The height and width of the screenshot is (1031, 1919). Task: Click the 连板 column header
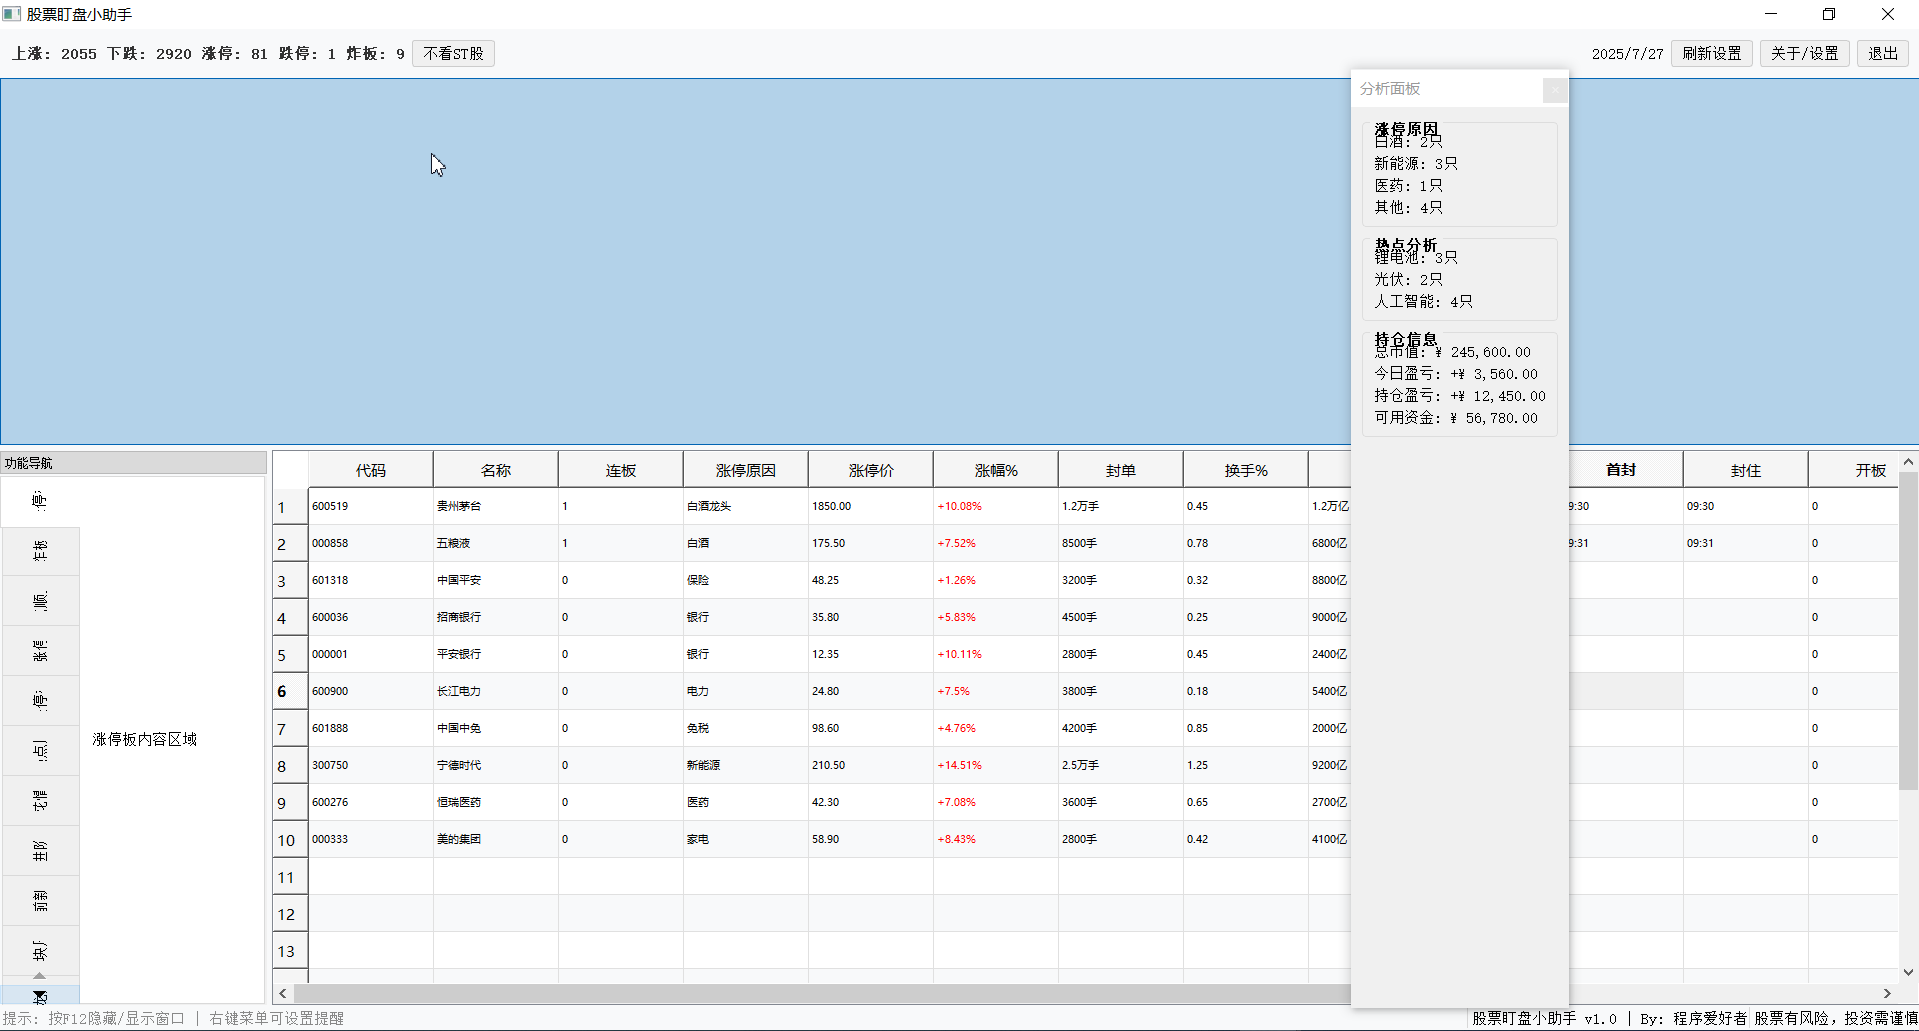[x=620, y=470]
